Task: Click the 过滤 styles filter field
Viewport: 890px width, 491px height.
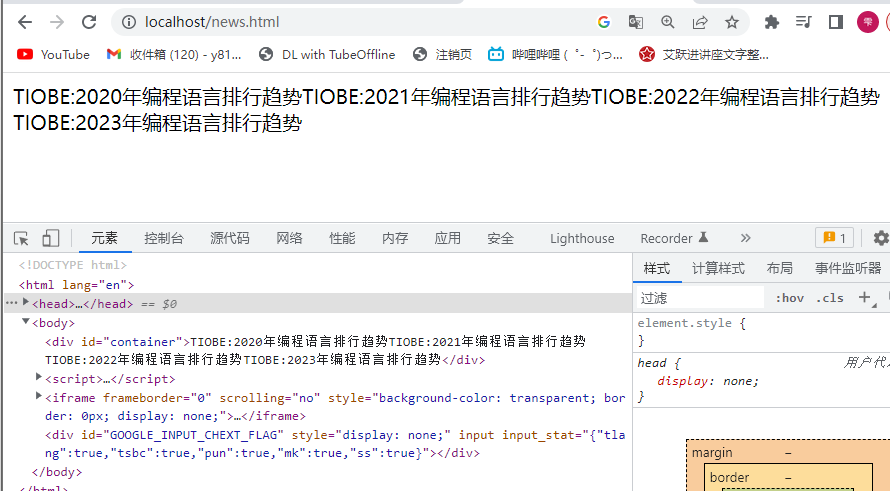Action: (x=700, y=298)
